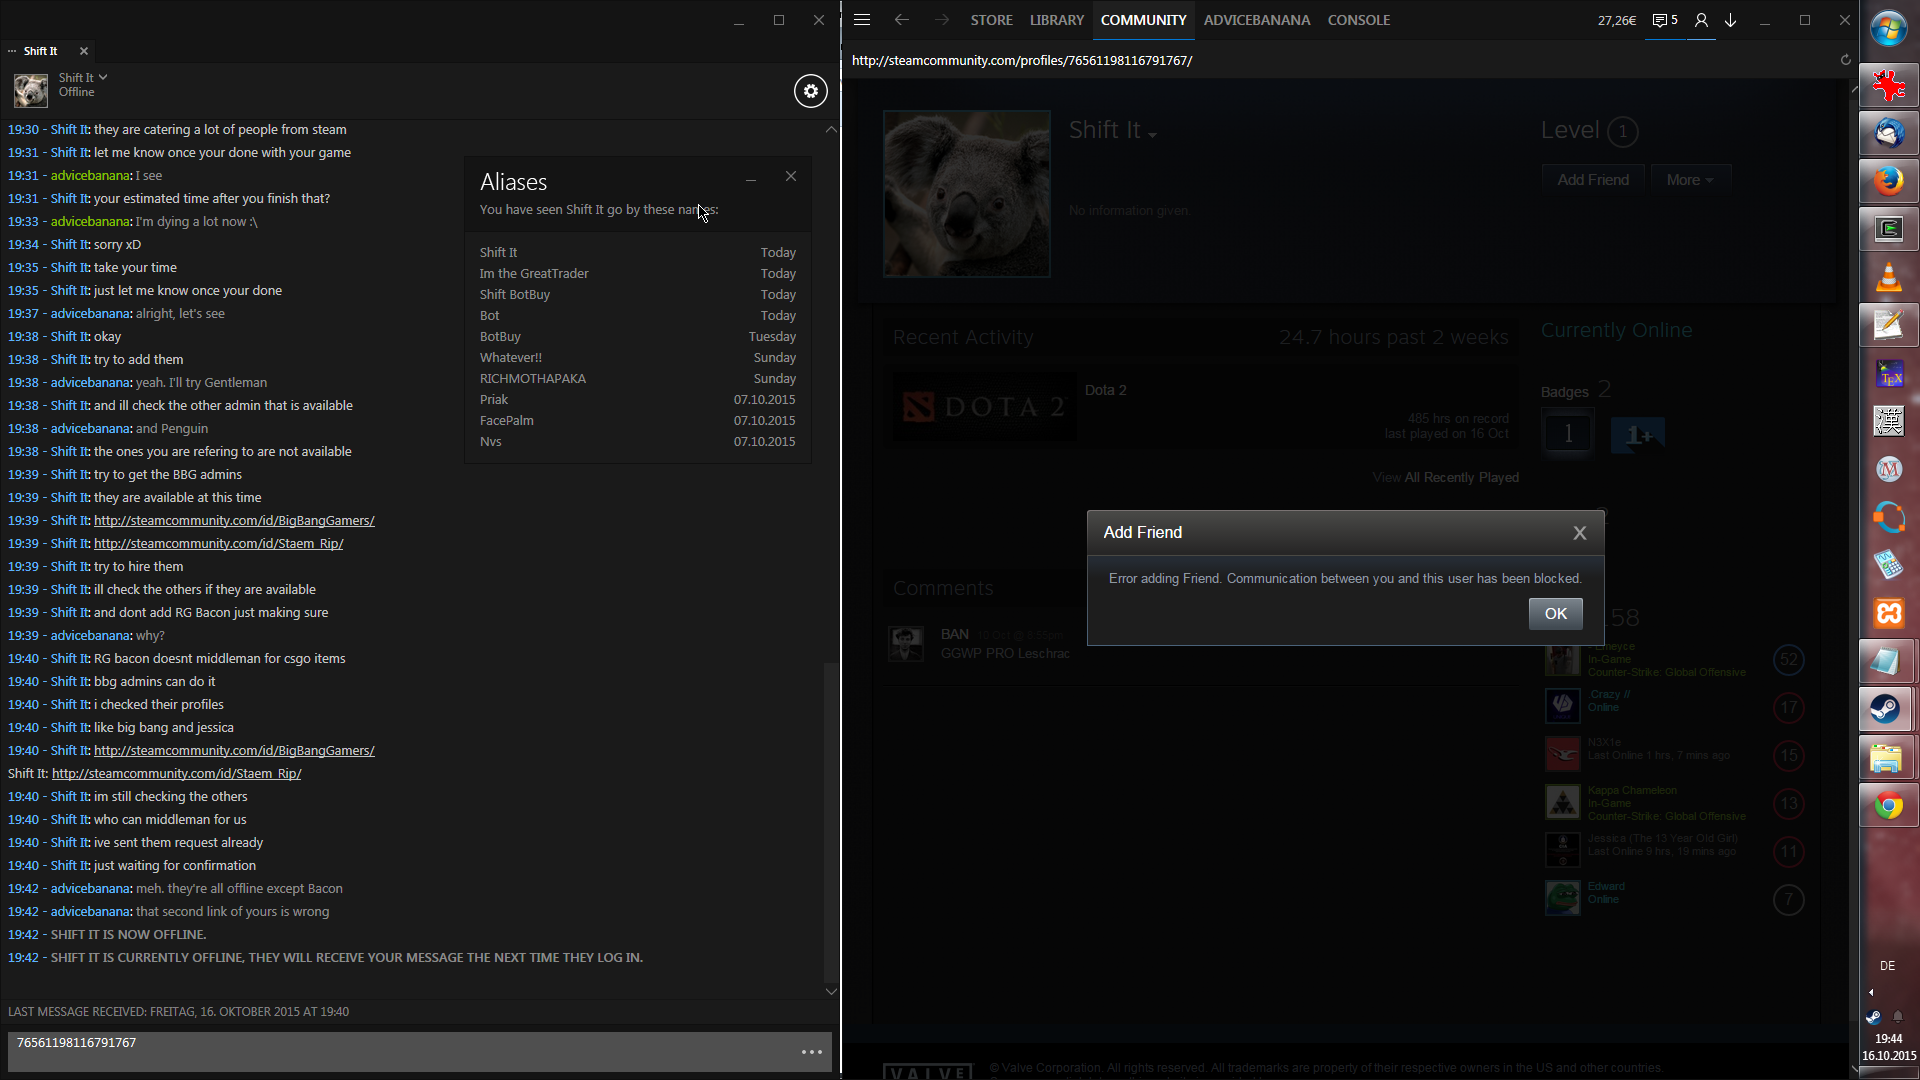This screenshot has width=1920, height=1080.
Task: Expand the More dropdown on profile
Action: (1689, 180)
